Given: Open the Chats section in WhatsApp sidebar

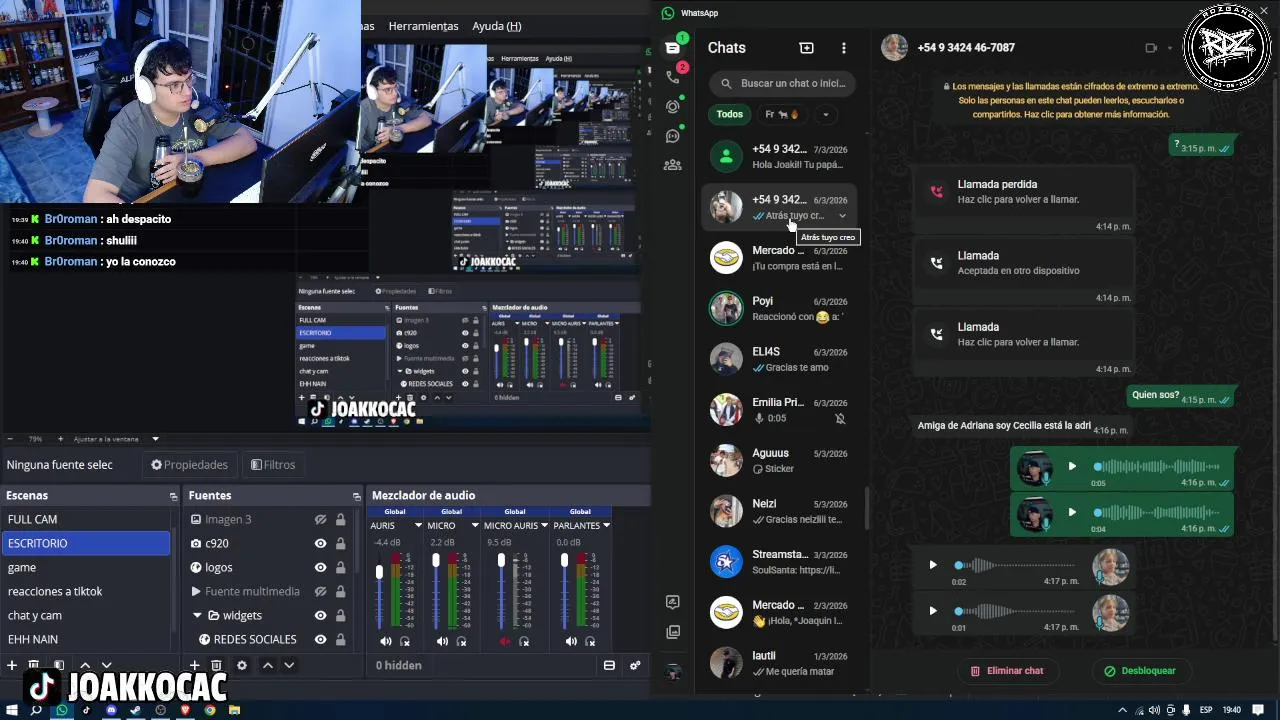Looking at the screenshot, I should click(x=672, y=47).
